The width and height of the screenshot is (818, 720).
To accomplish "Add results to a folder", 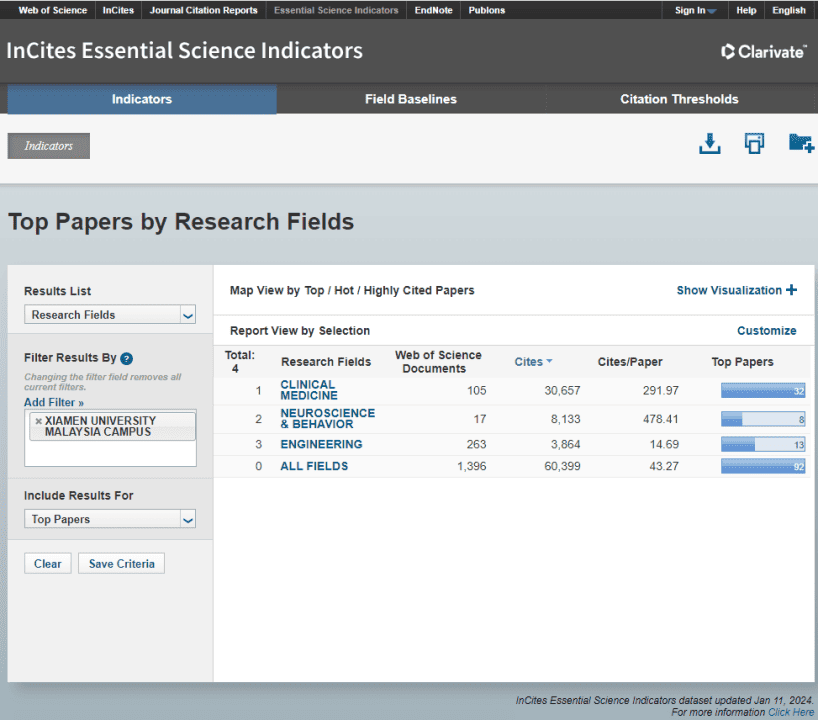I will tap(800, 143).
